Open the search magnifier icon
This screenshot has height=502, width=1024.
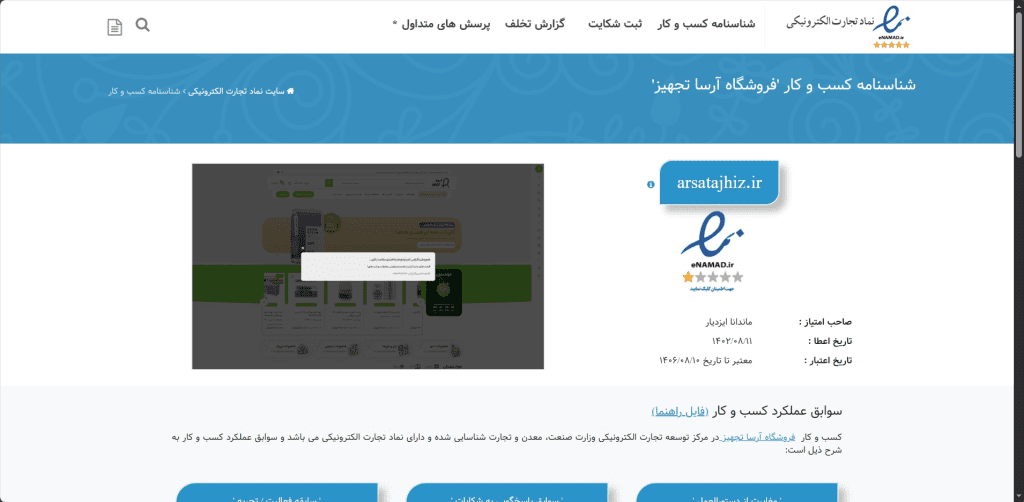point(142,25)
